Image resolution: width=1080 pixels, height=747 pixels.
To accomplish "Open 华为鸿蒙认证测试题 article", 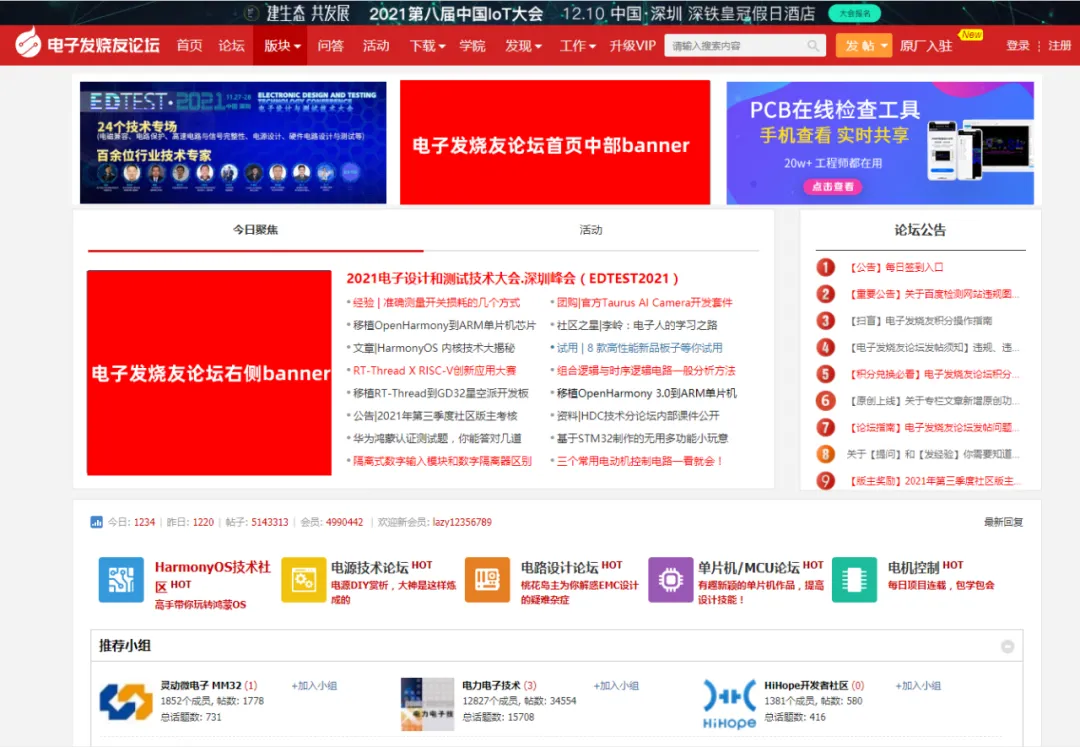I will click(x=437, y=438).
